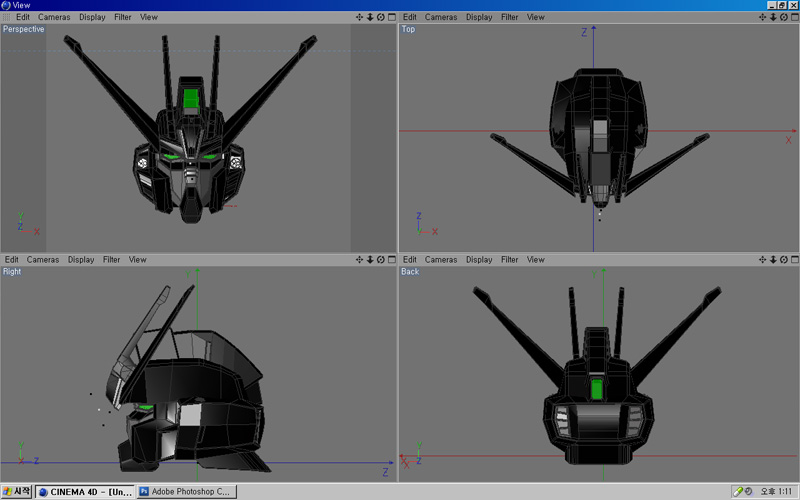Viewport: 800px width, 500px height.
Task: Click the Back viewport label
Action: tap(410, 271)
